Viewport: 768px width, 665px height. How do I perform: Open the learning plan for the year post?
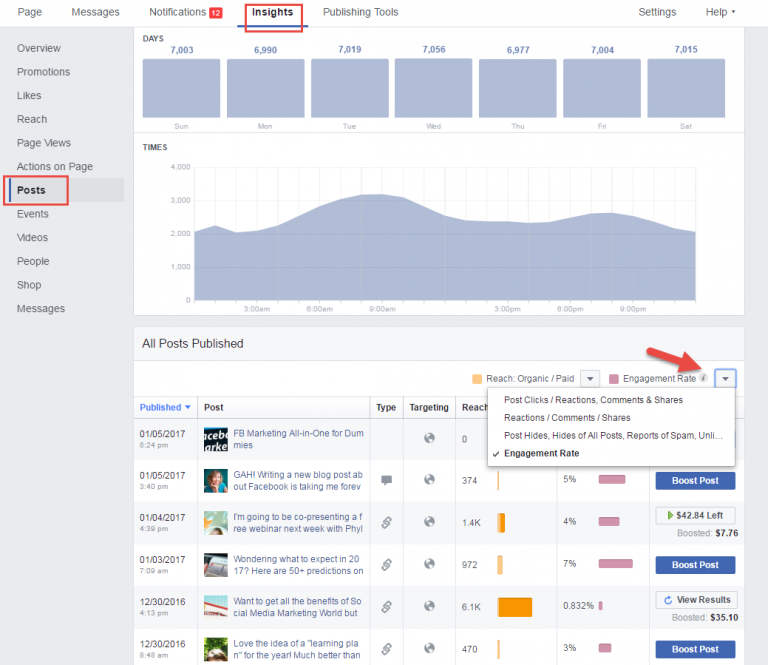[297, 649]
